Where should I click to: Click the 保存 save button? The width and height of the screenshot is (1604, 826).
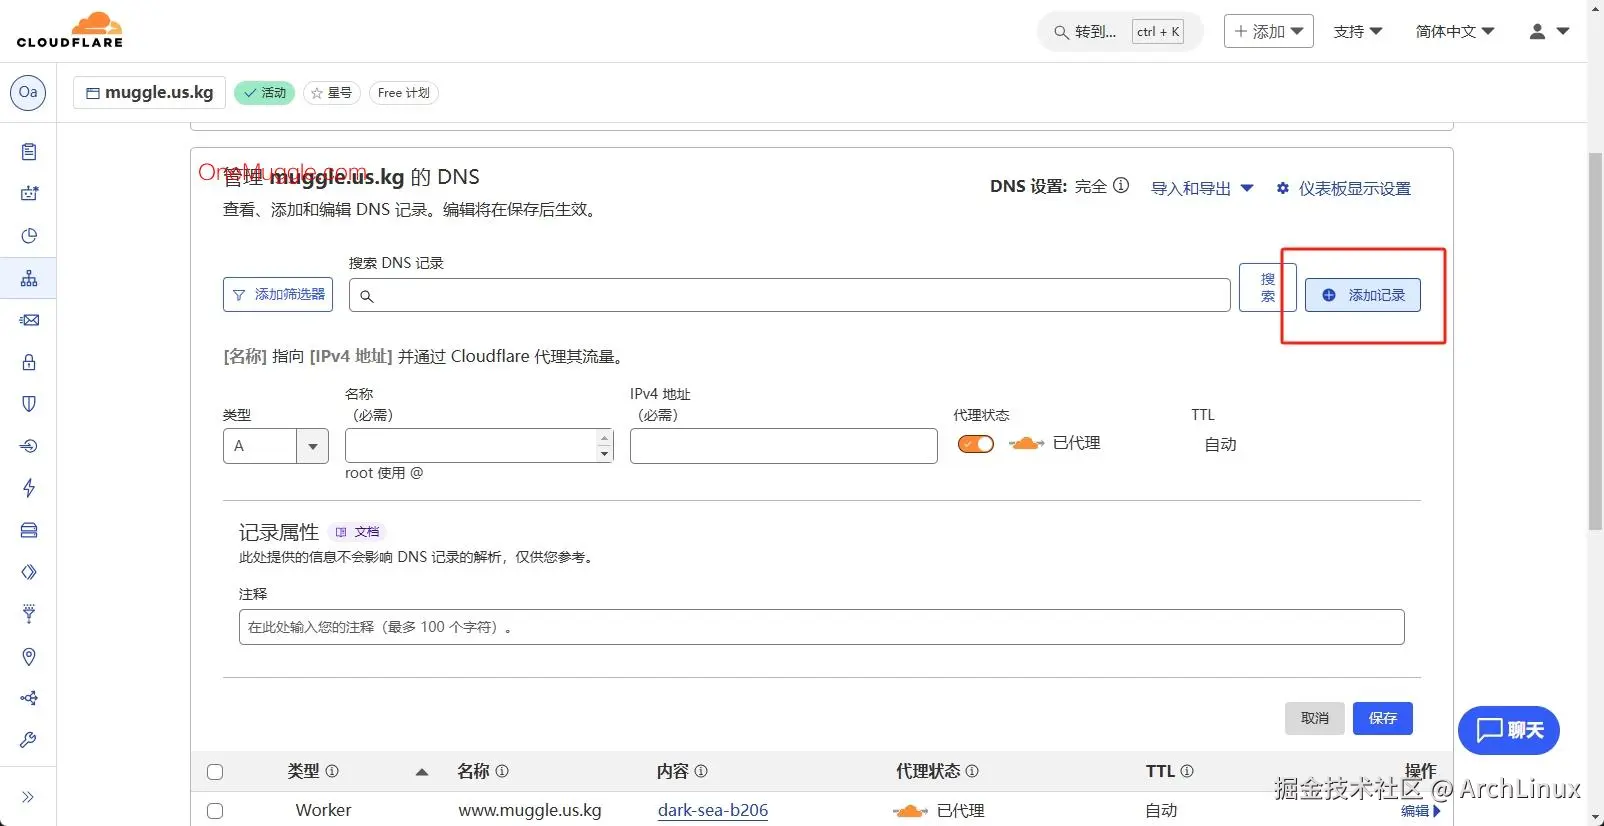(1383, 718)
